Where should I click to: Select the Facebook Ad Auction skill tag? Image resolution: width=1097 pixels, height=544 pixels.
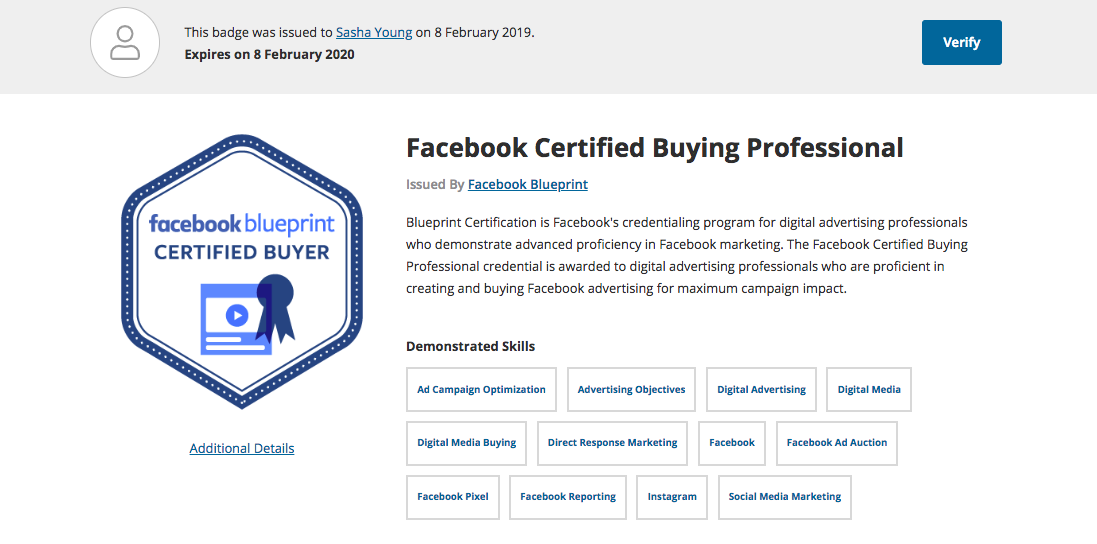click(x=837, y=443)
